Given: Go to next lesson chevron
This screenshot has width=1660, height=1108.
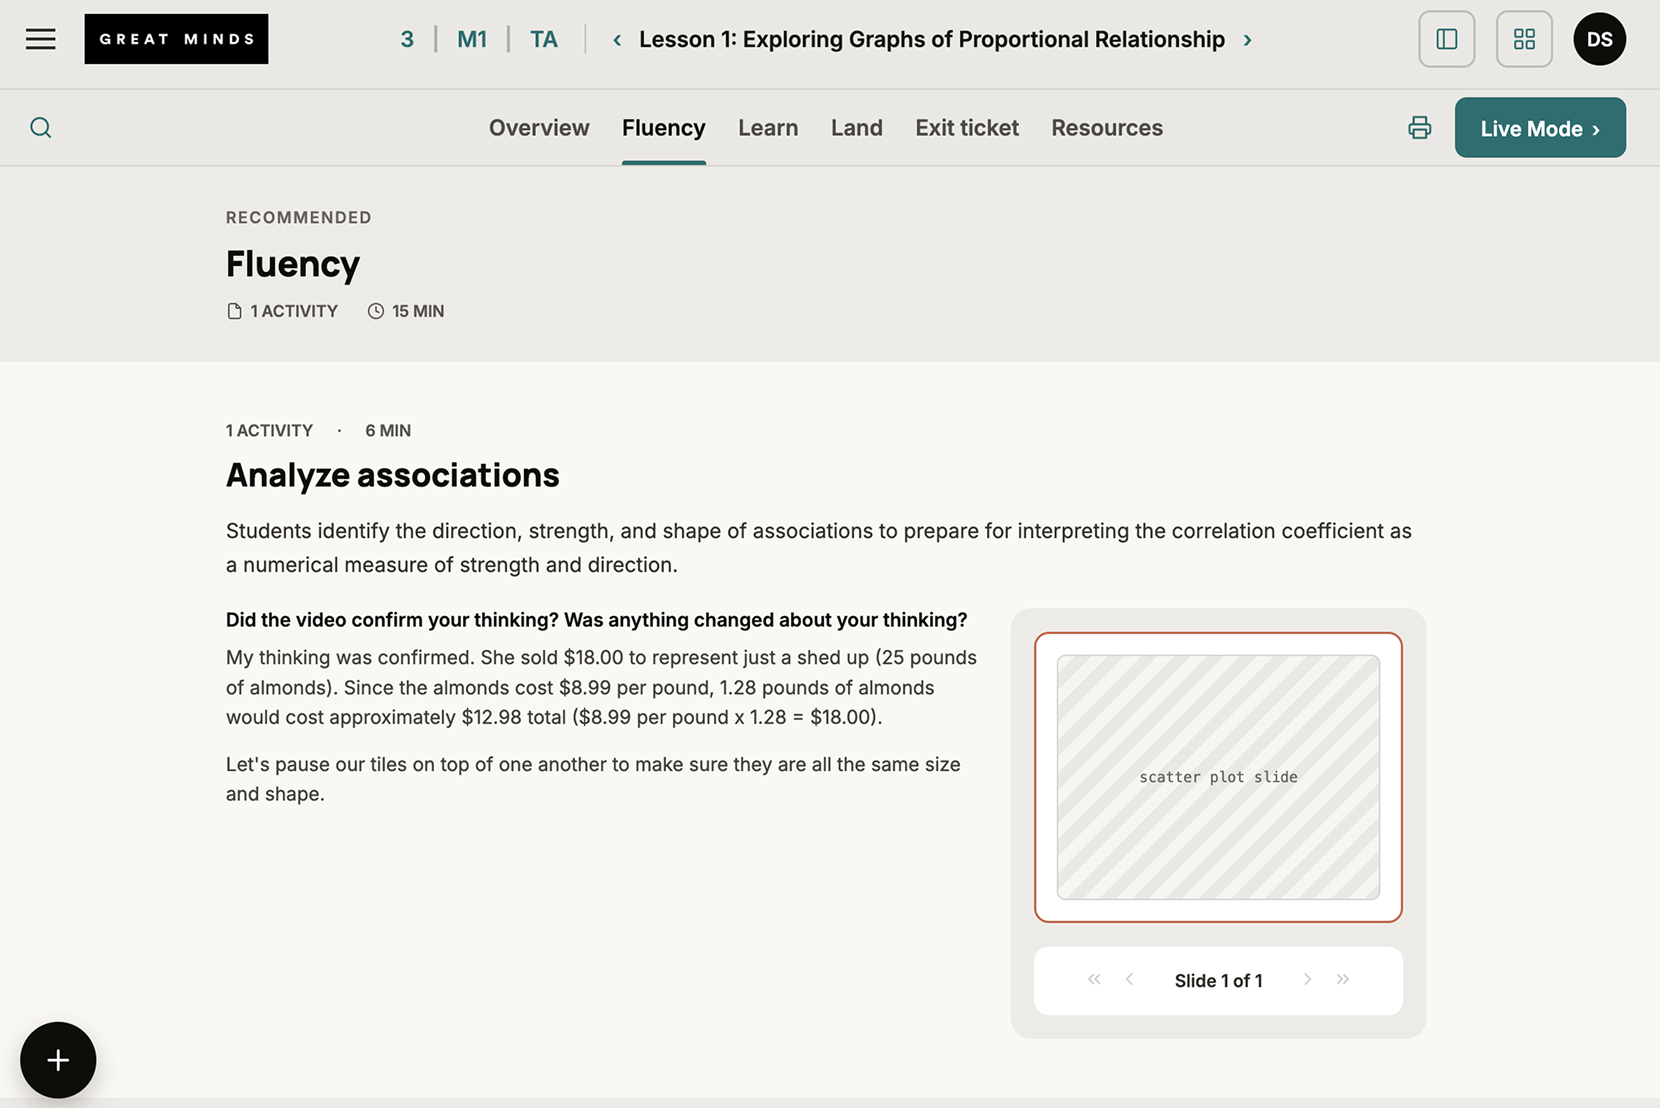Looking at the screenshot, I should [x=1247, y=40].
